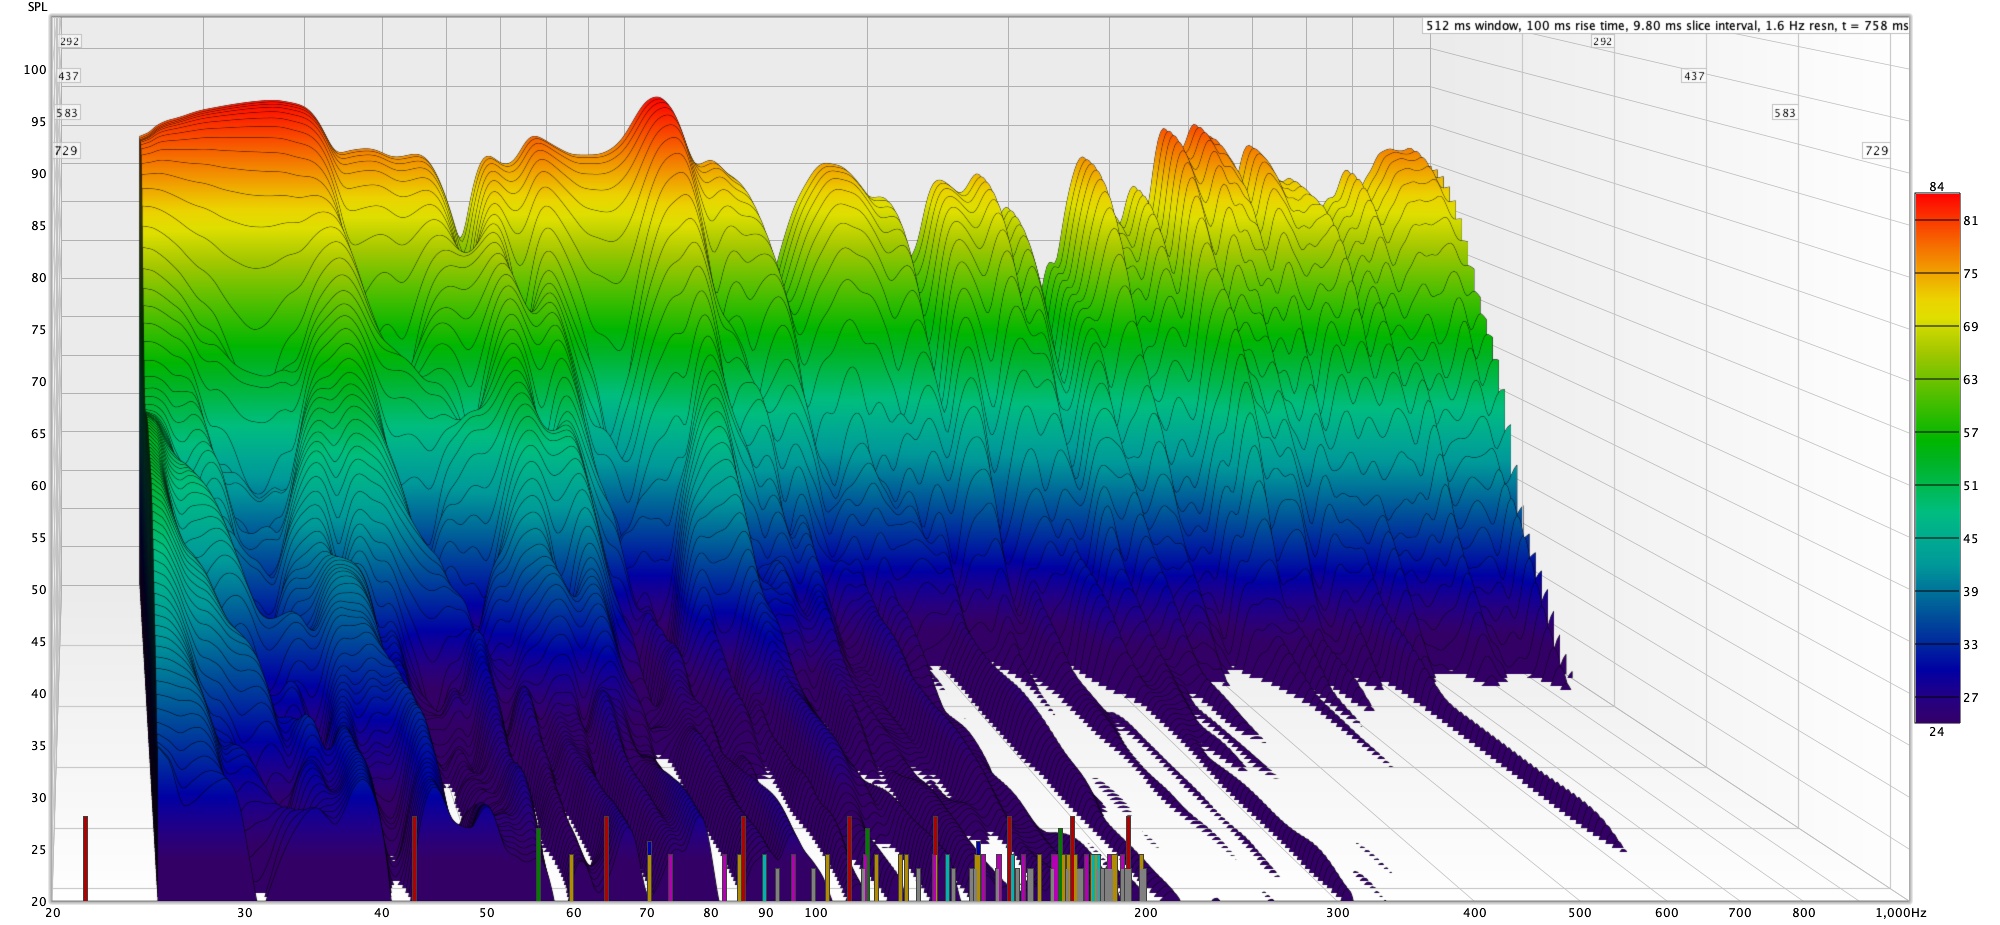Click the 729 time label on left side
Screen dimensions: 2000x925
coord(66,151)
